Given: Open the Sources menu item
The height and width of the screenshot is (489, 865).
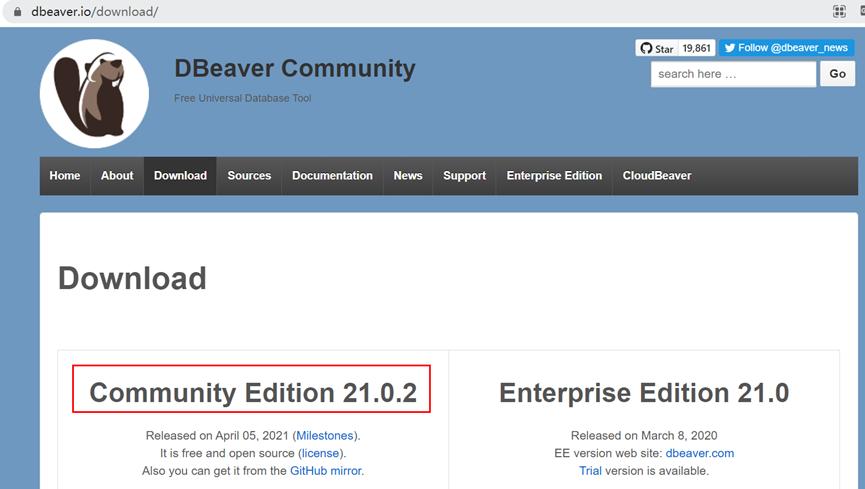Looking at the screenshot, I should coord(249,176).
